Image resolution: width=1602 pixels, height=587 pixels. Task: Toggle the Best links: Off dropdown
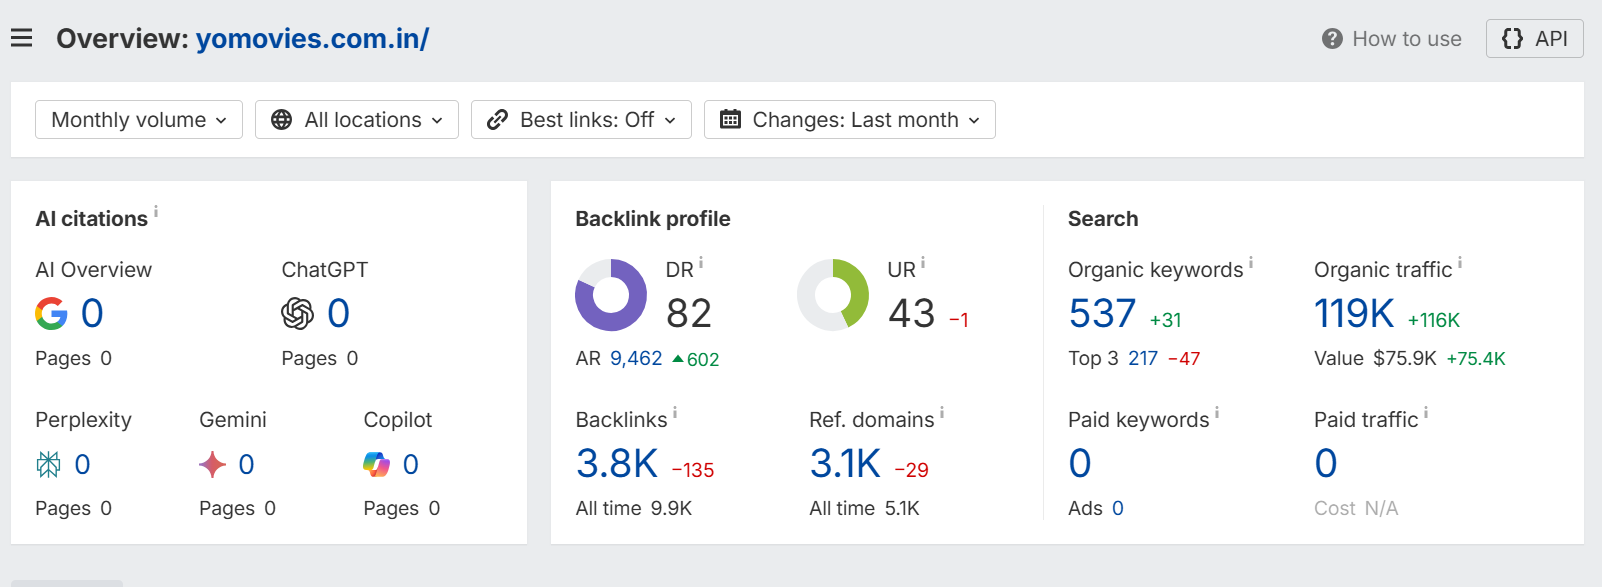[581, 120]
